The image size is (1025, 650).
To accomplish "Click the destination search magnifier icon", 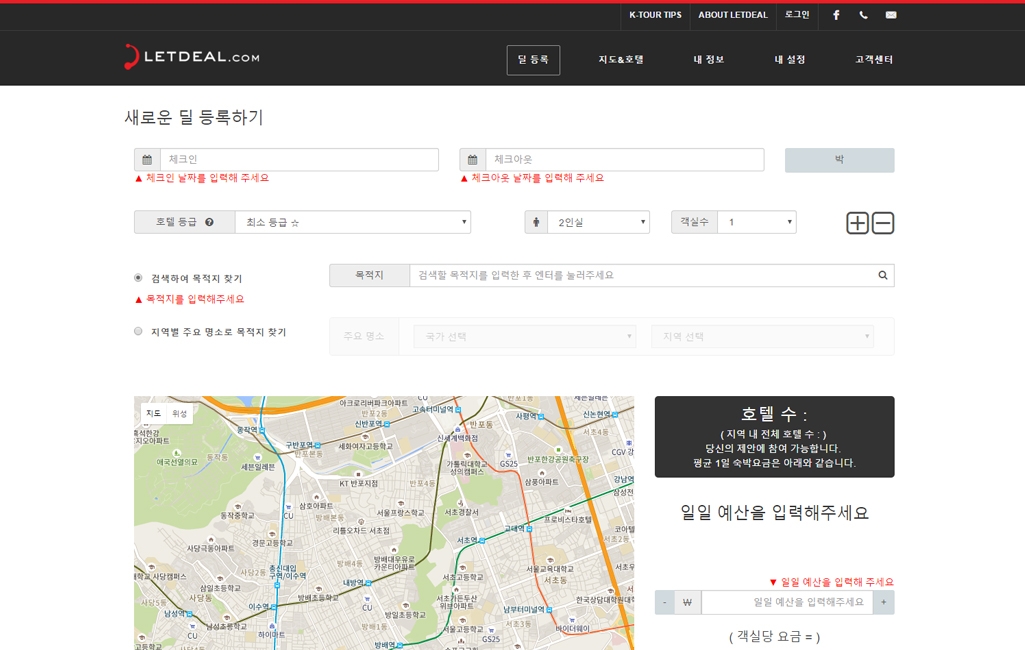I will pos(882,275).
